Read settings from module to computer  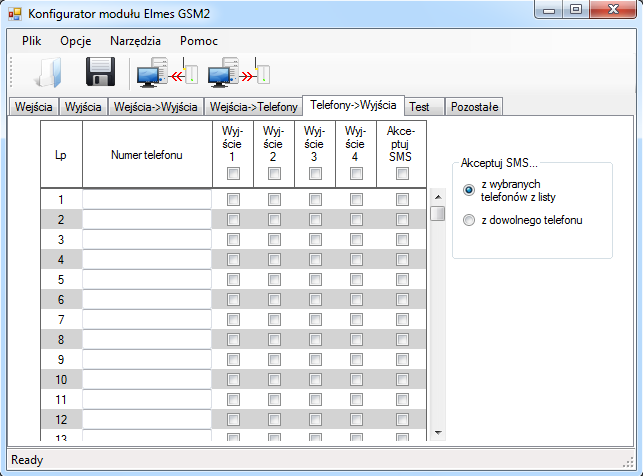click(x=167, y=73)
